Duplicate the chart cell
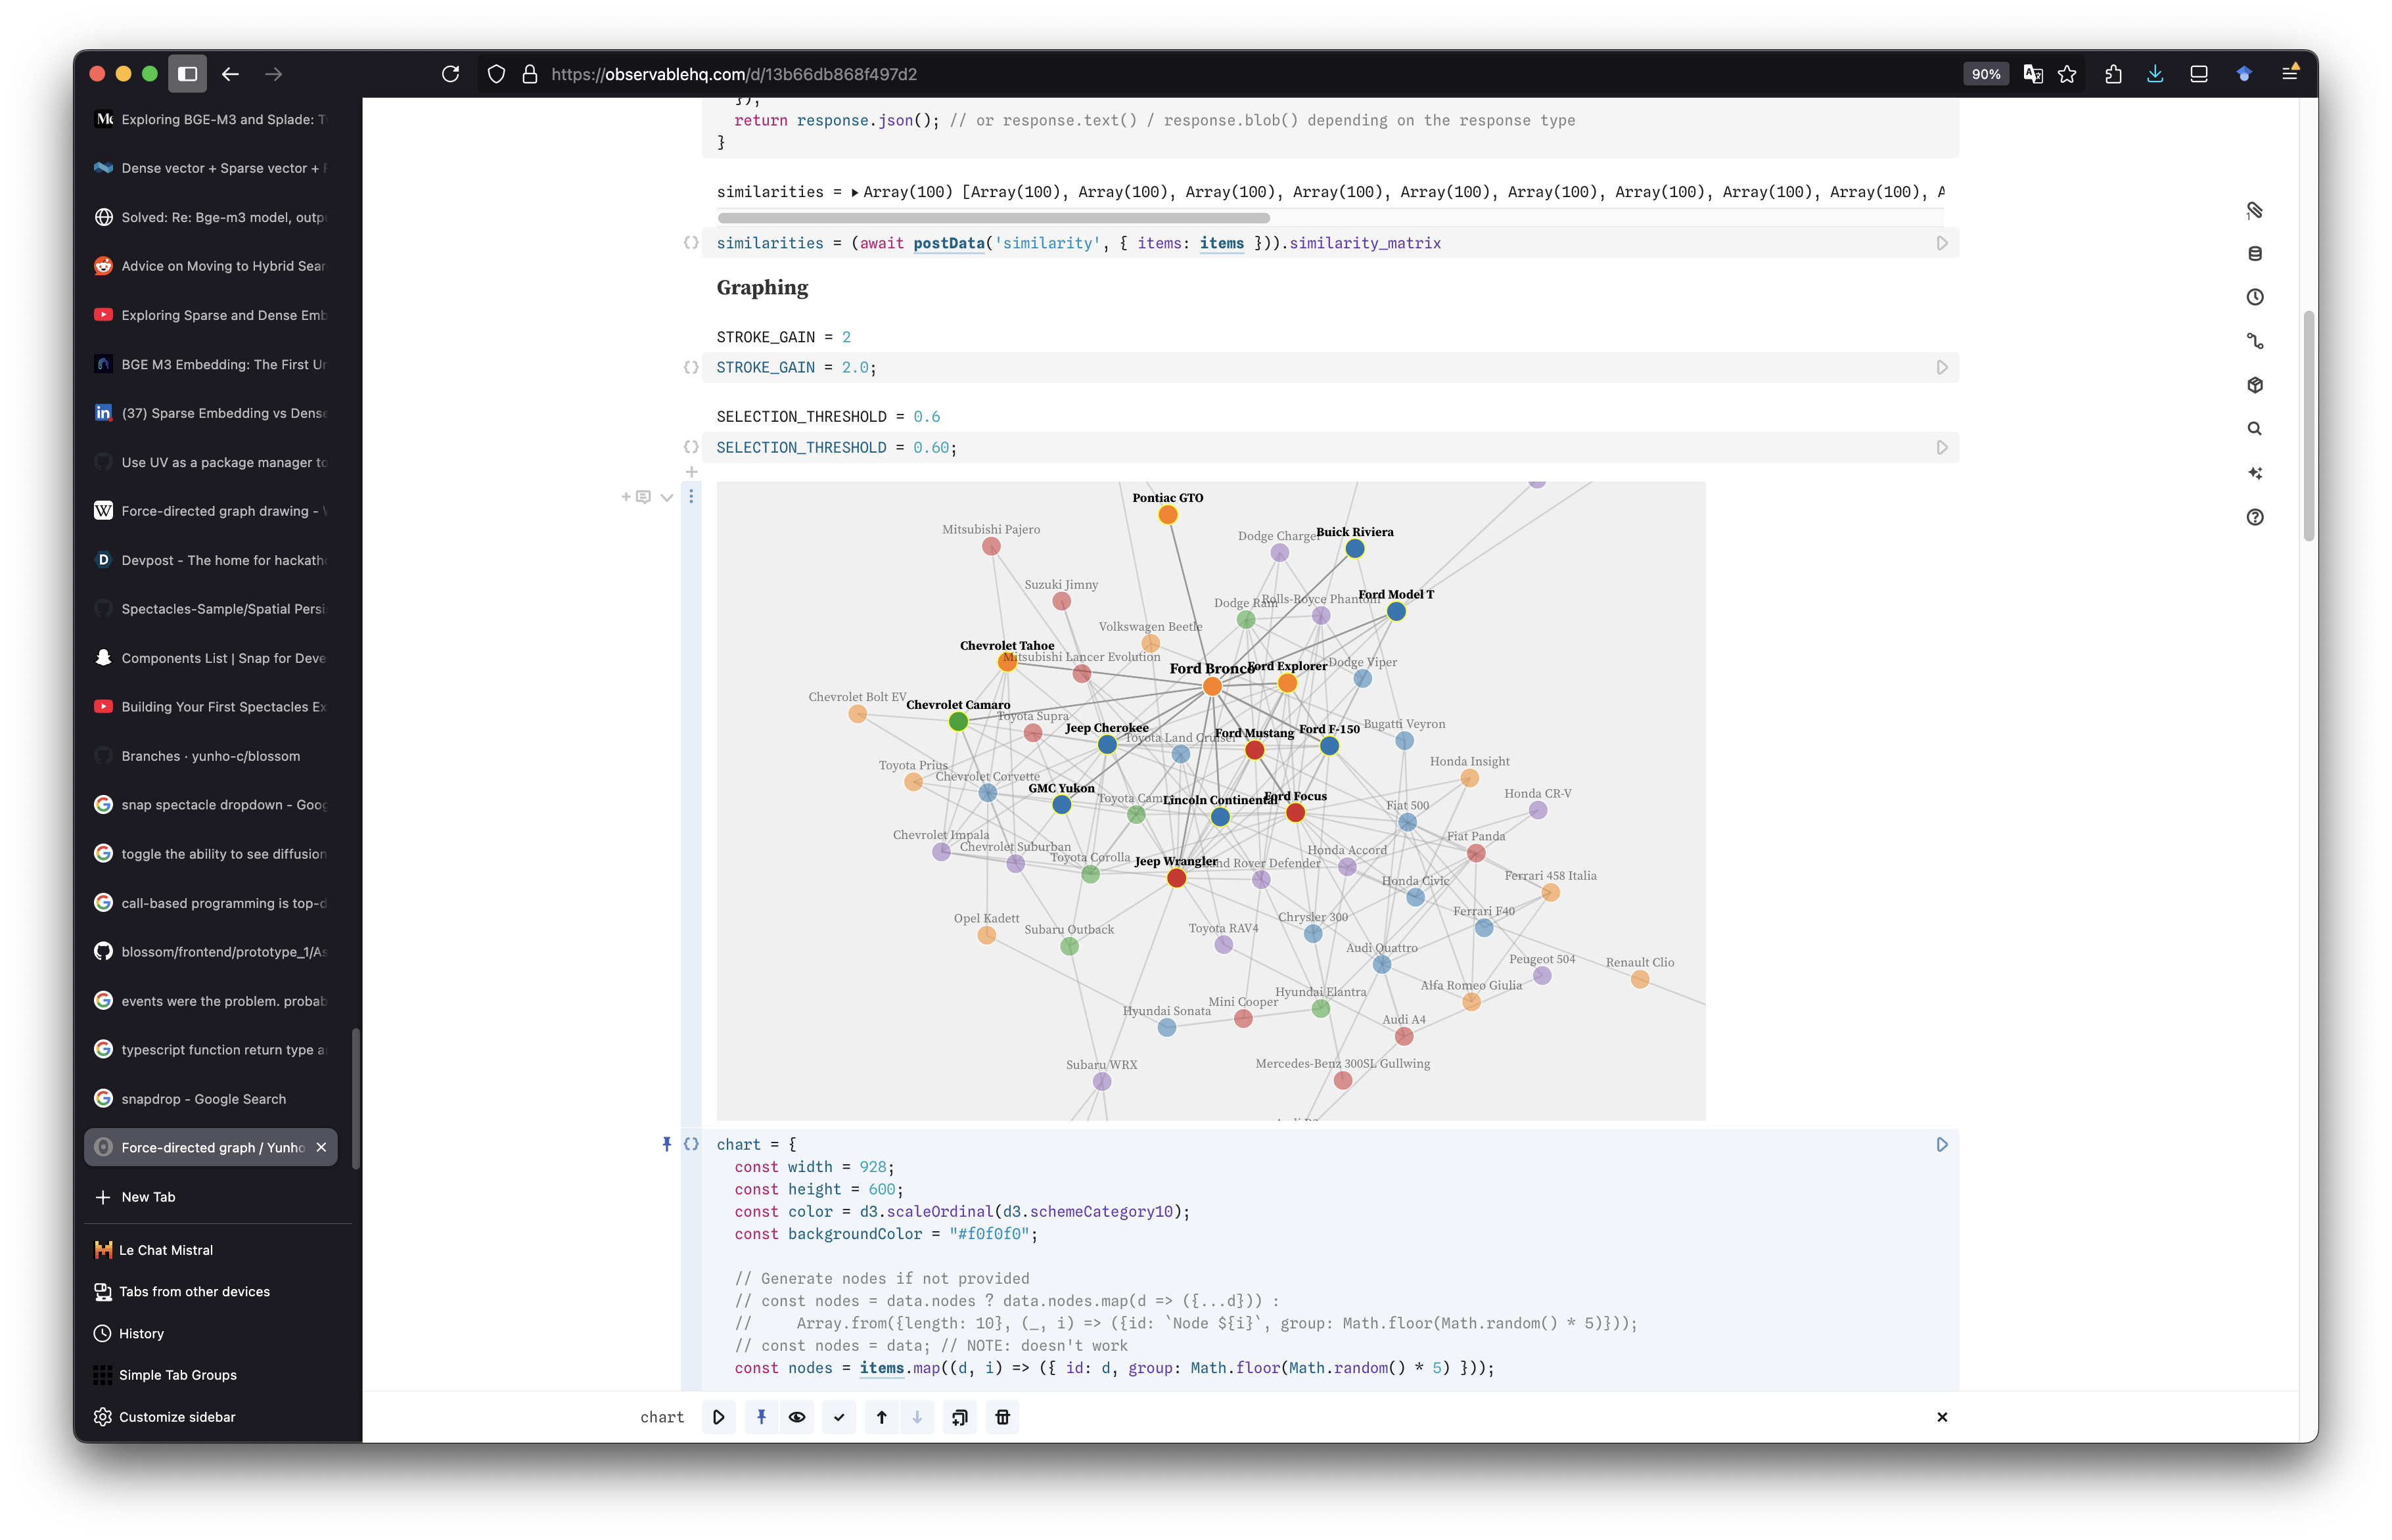The height and width of the screenshot is (1540, 2392). 959,1417
